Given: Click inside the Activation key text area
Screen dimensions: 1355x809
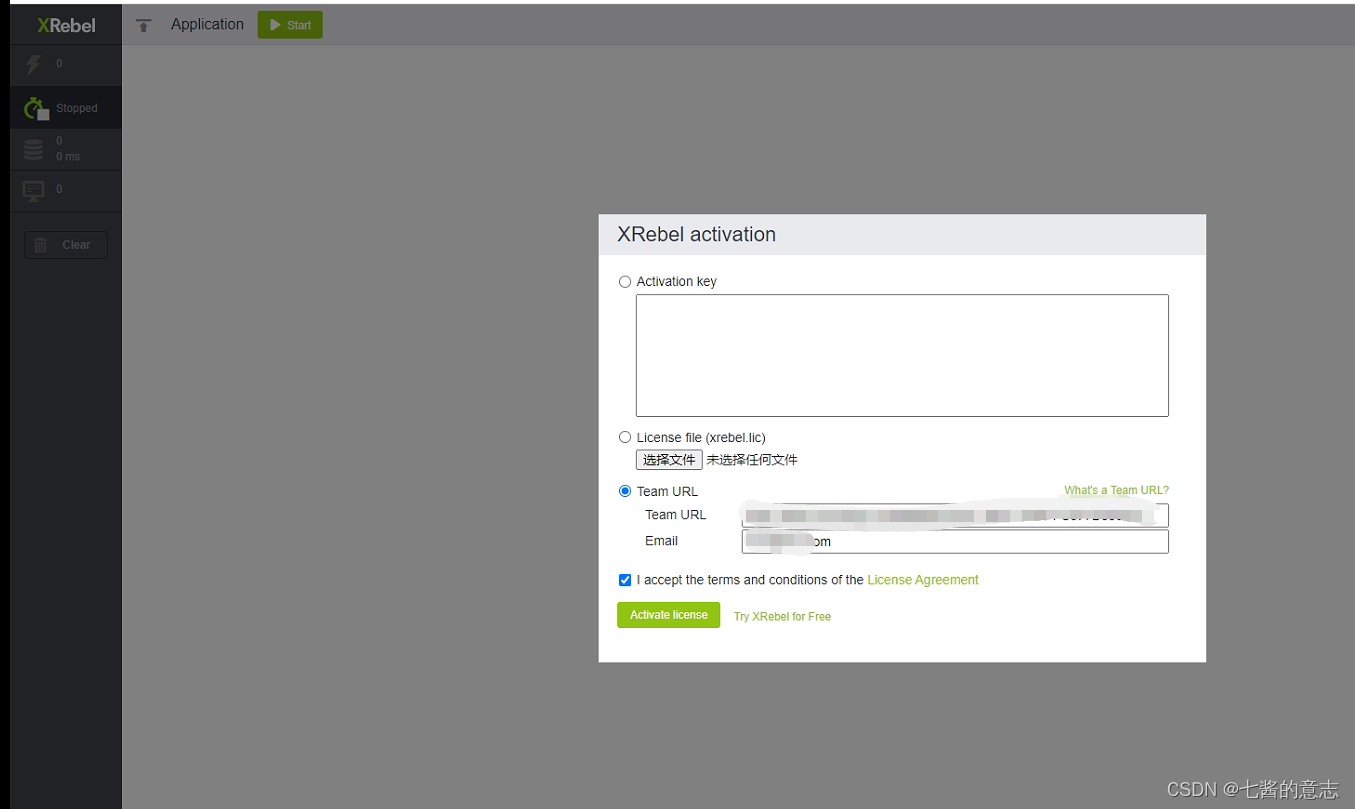Looking at the screenshot, I should (902, 355).
